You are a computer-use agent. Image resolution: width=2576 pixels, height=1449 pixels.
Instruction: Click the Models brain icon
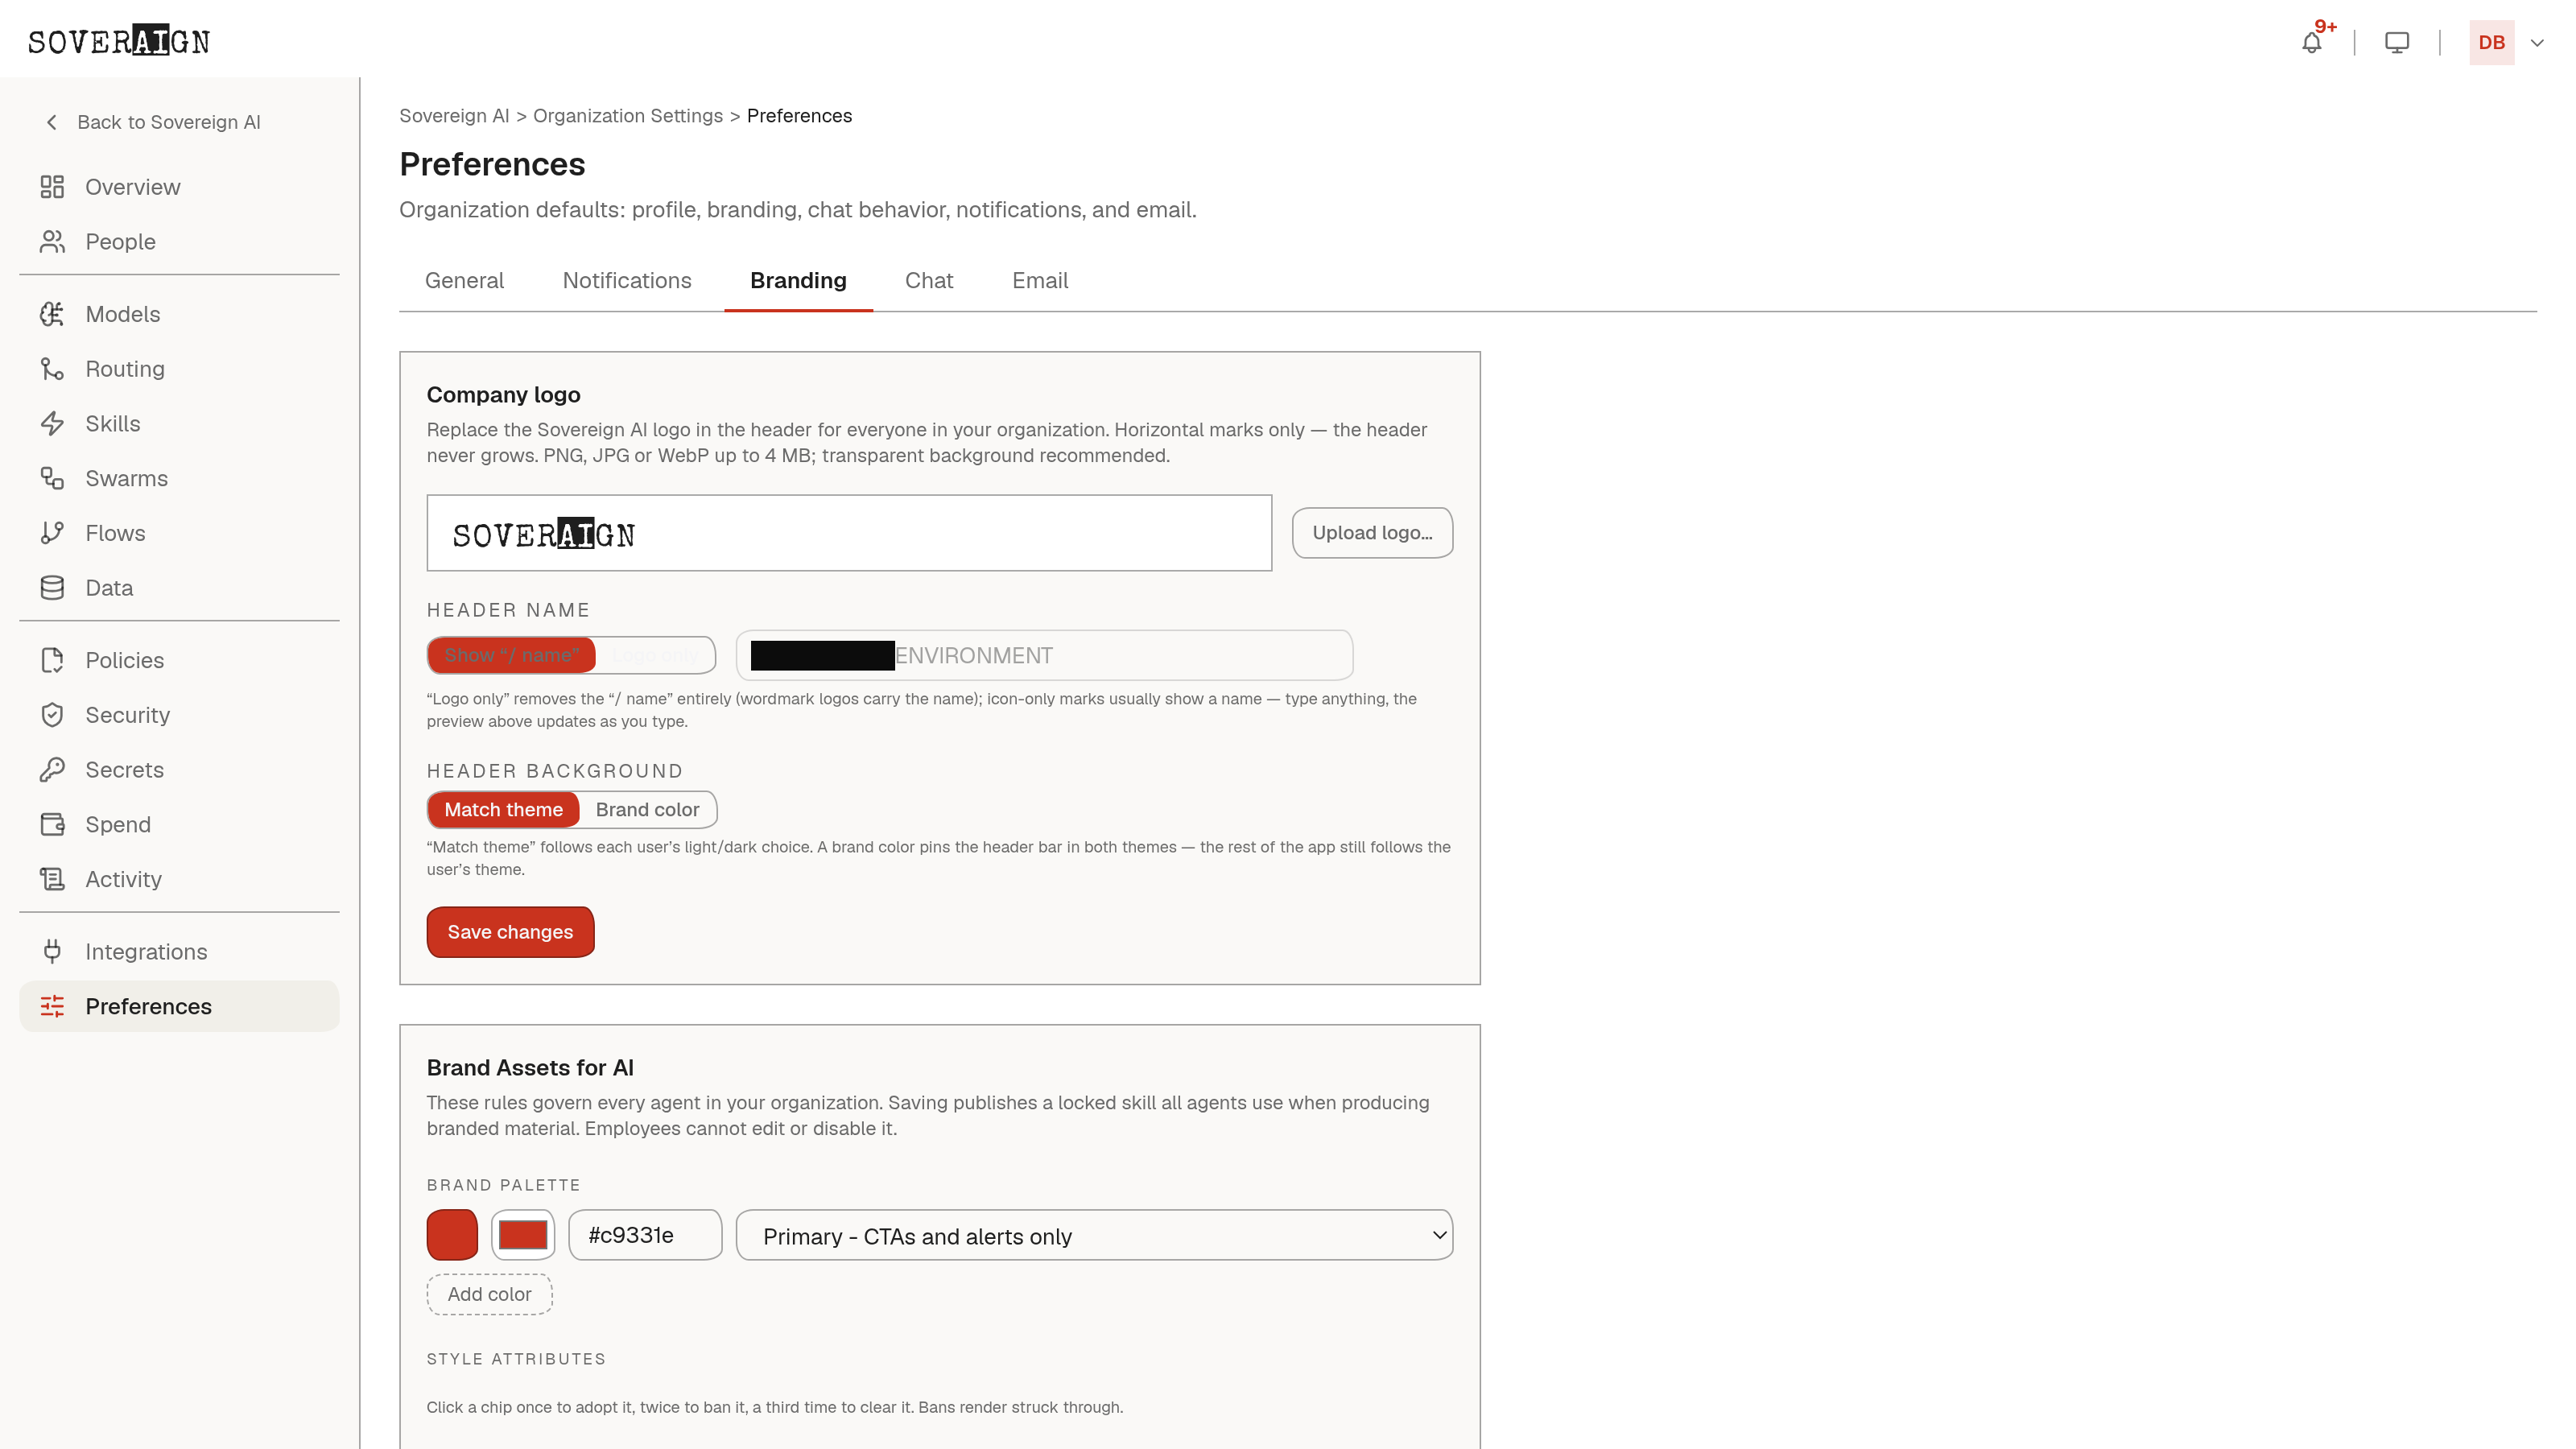point(52,314)
